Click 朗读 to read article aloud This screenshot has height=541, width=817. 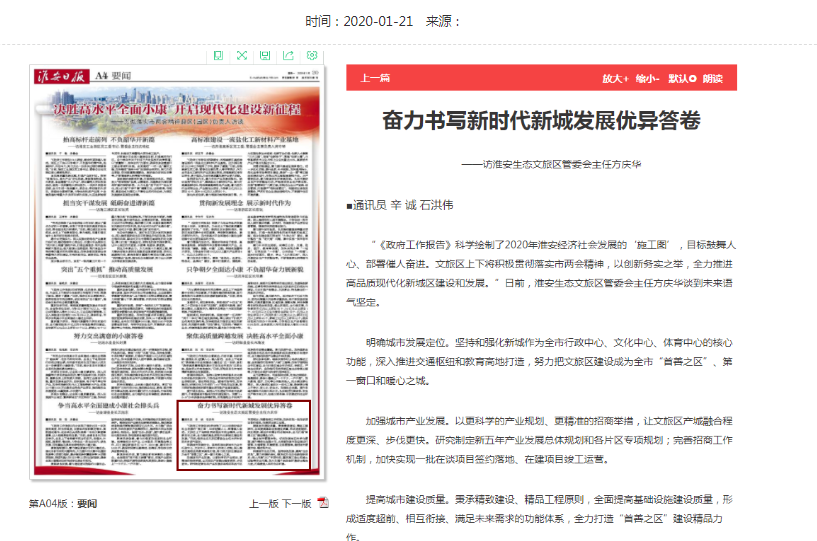tap(712, 78)
